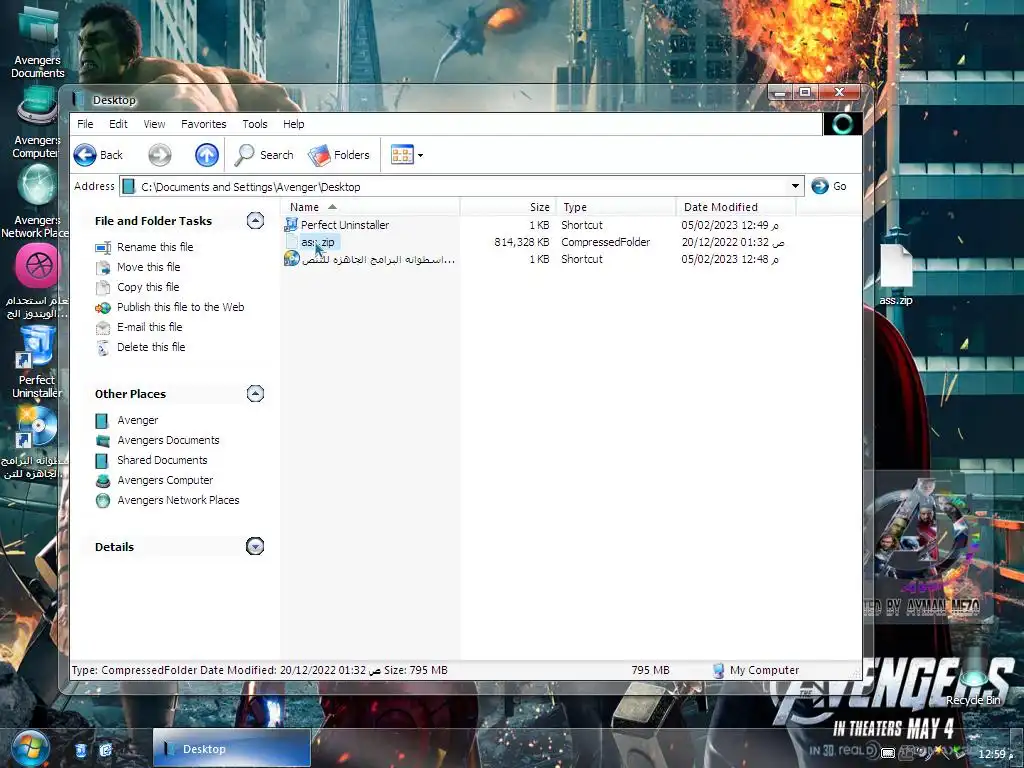Sort files by Size column
This screenshot has height=768, width=1024.
tap(508, 207)
